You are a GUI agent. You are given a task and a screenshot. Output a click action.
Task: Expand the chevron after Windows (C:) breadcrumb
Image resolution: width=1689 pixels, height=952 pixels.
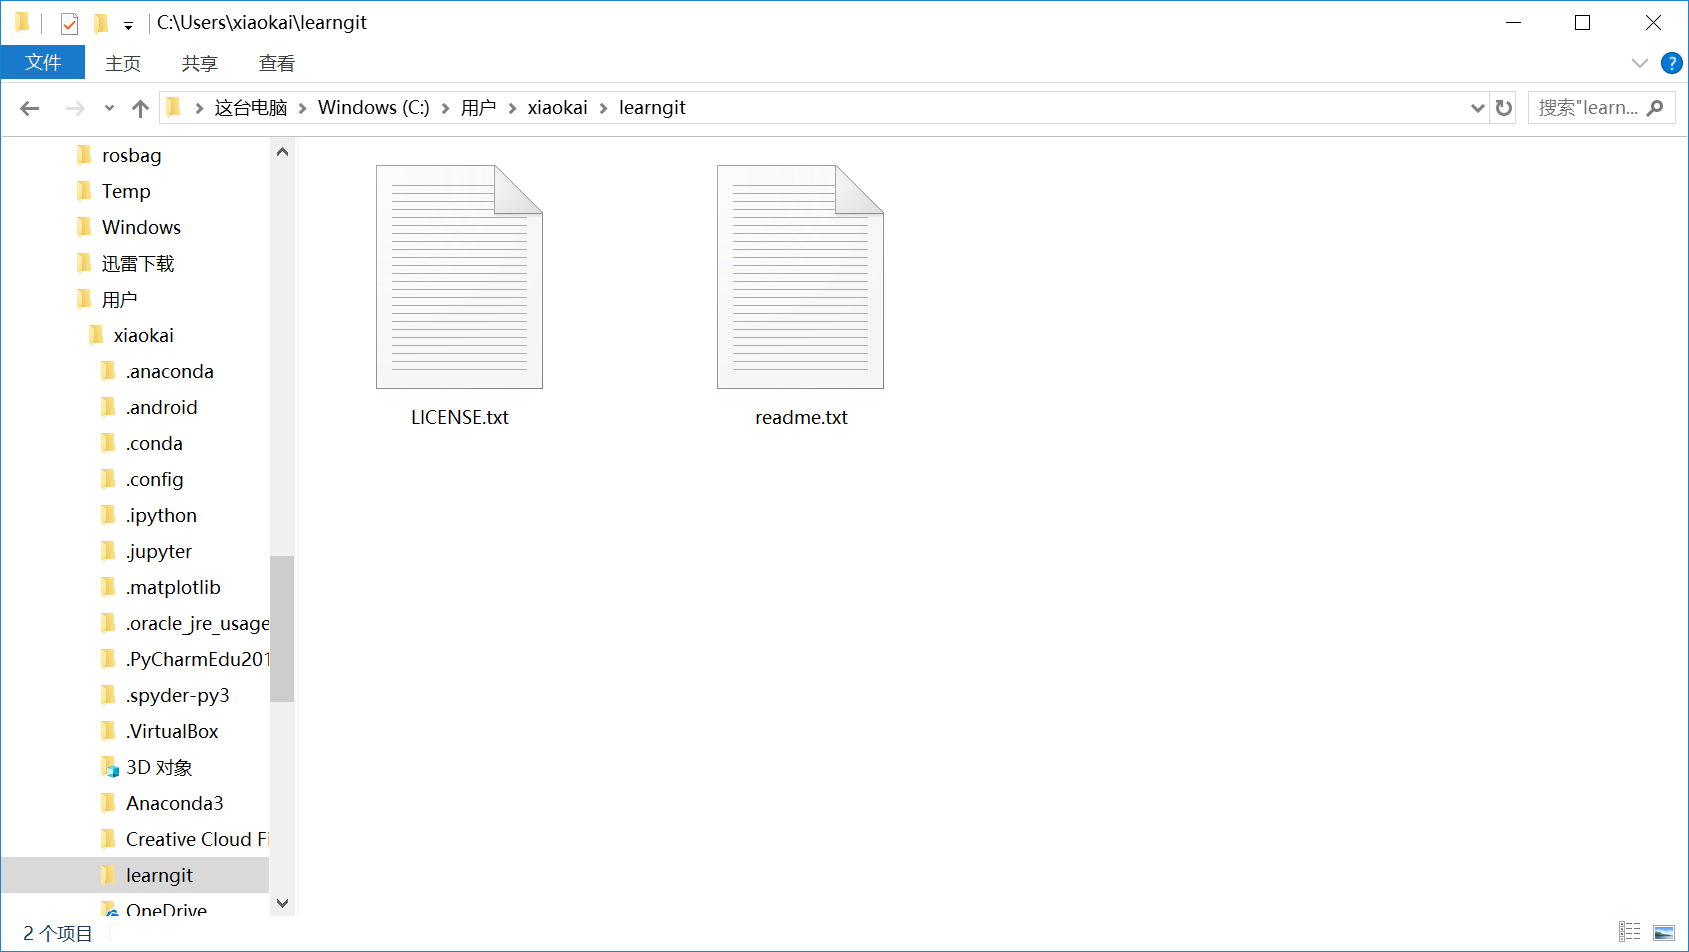[x=445, y=108]
